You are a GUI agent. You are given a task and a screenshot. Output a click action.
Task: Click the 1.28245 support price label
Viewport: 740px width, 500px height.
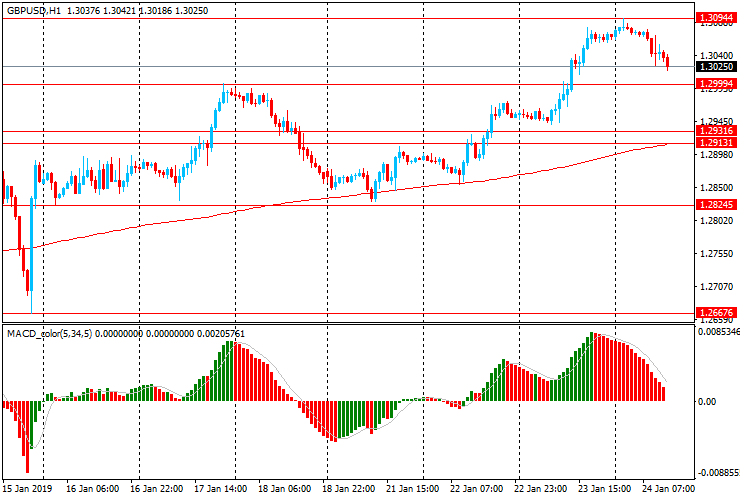(716, 204)
